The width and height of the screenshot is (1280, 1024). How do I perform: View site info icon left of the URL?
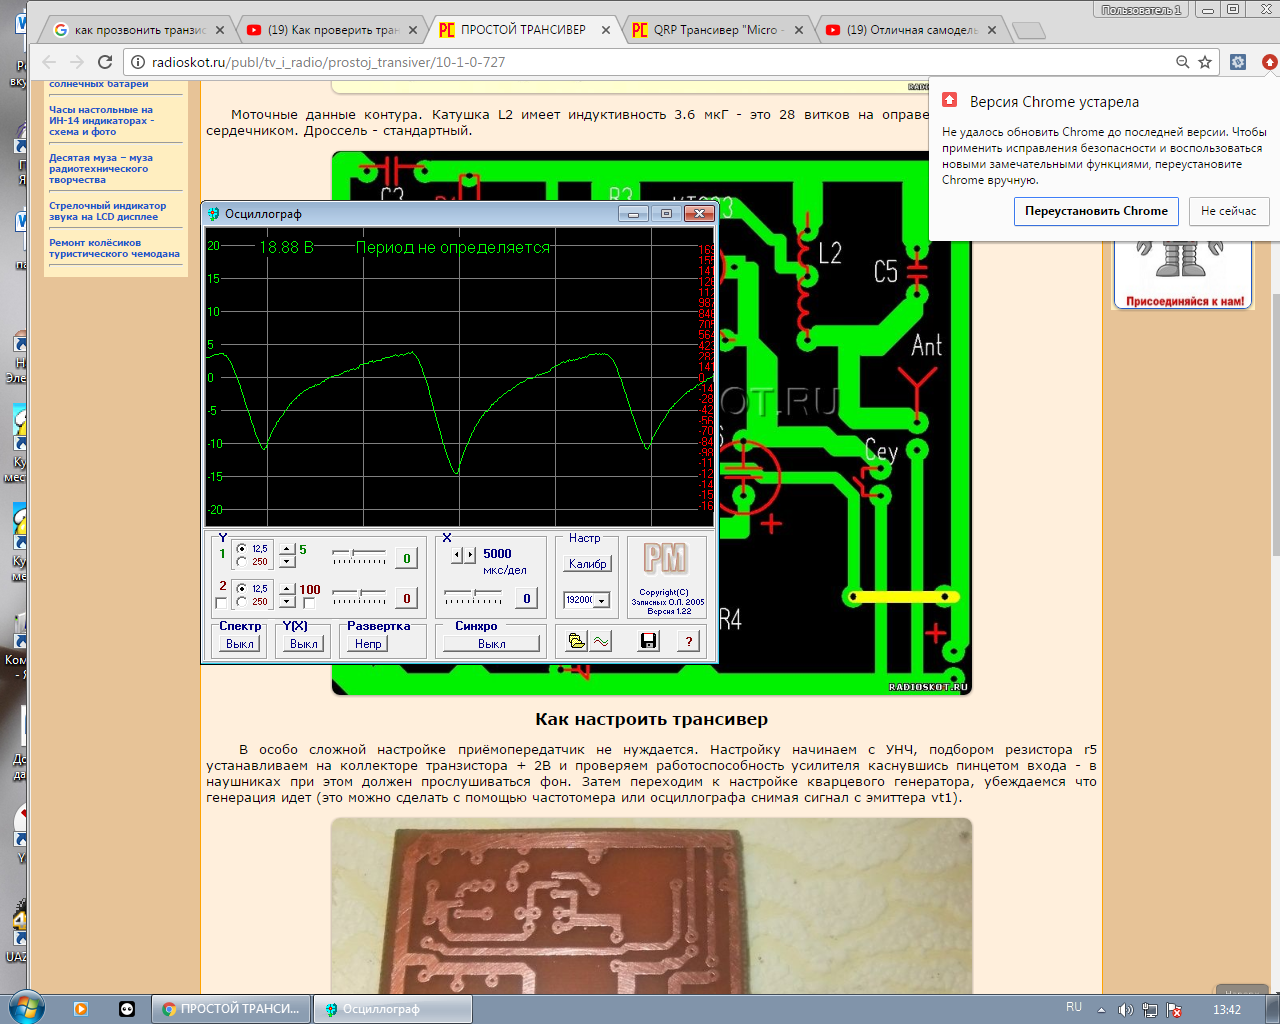click(138, 62)
